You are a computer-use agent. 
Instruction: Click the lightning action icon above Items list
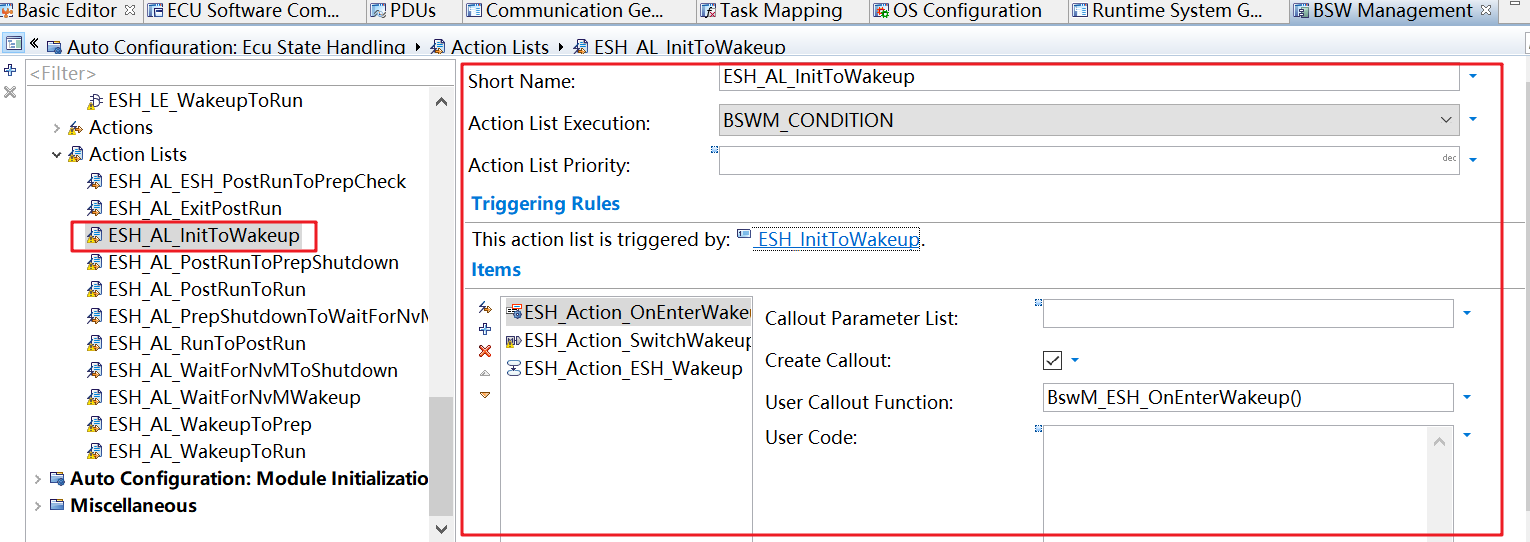485,308
